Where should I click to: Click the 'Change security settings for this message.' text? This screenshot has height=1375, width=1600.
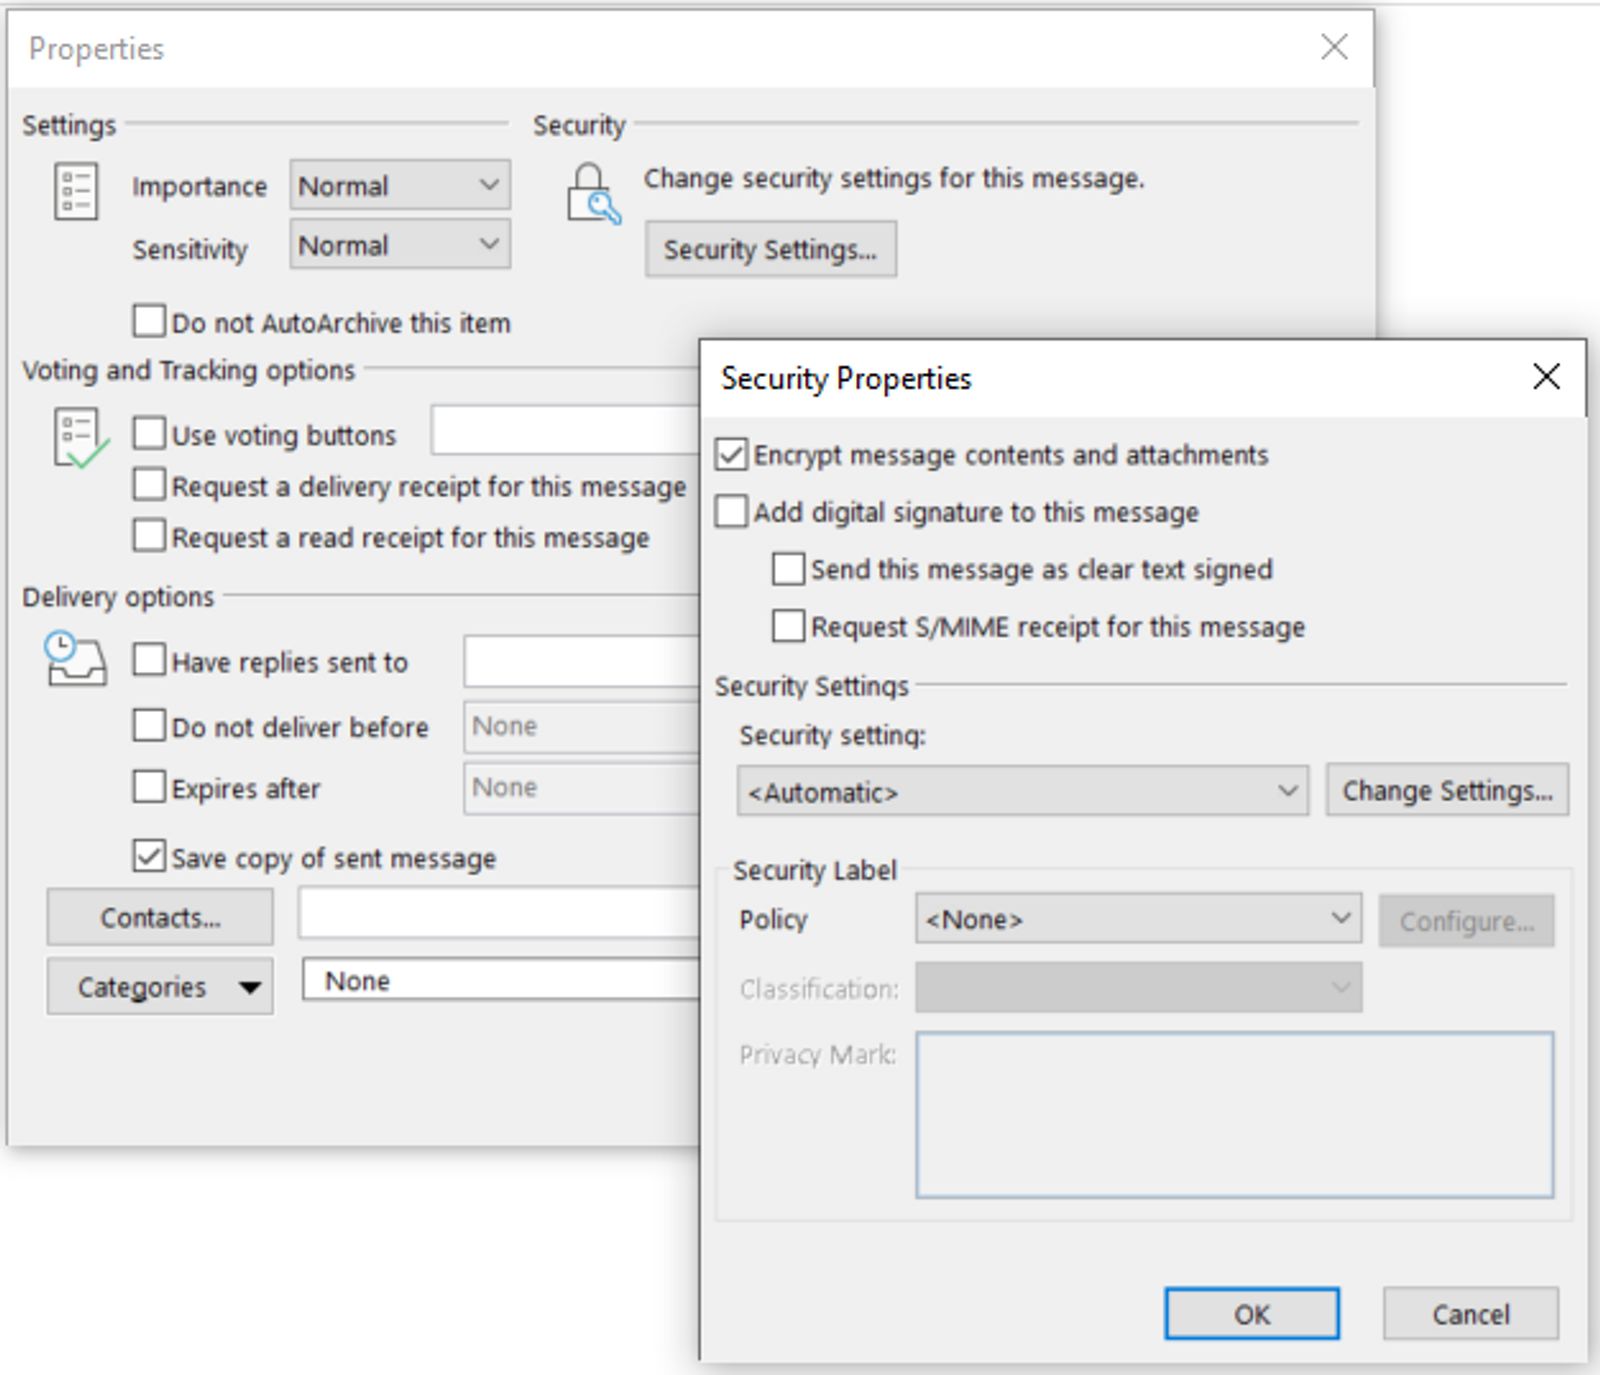coord(894,179)
